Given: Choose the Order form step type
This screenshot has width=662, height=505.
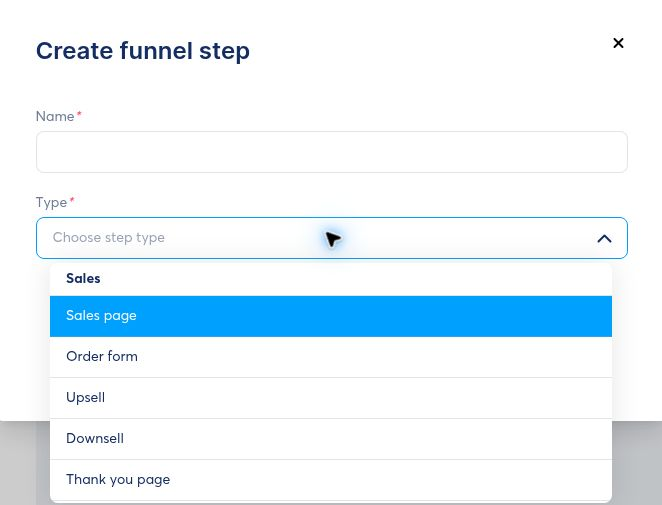Looking at the screenshot, I should tap(331, 357).
